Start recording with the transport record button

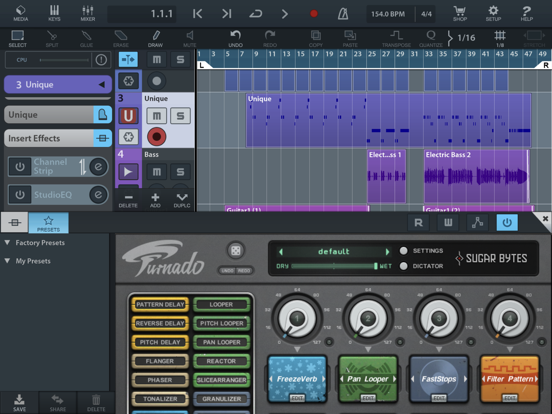[x=314, y=14]
